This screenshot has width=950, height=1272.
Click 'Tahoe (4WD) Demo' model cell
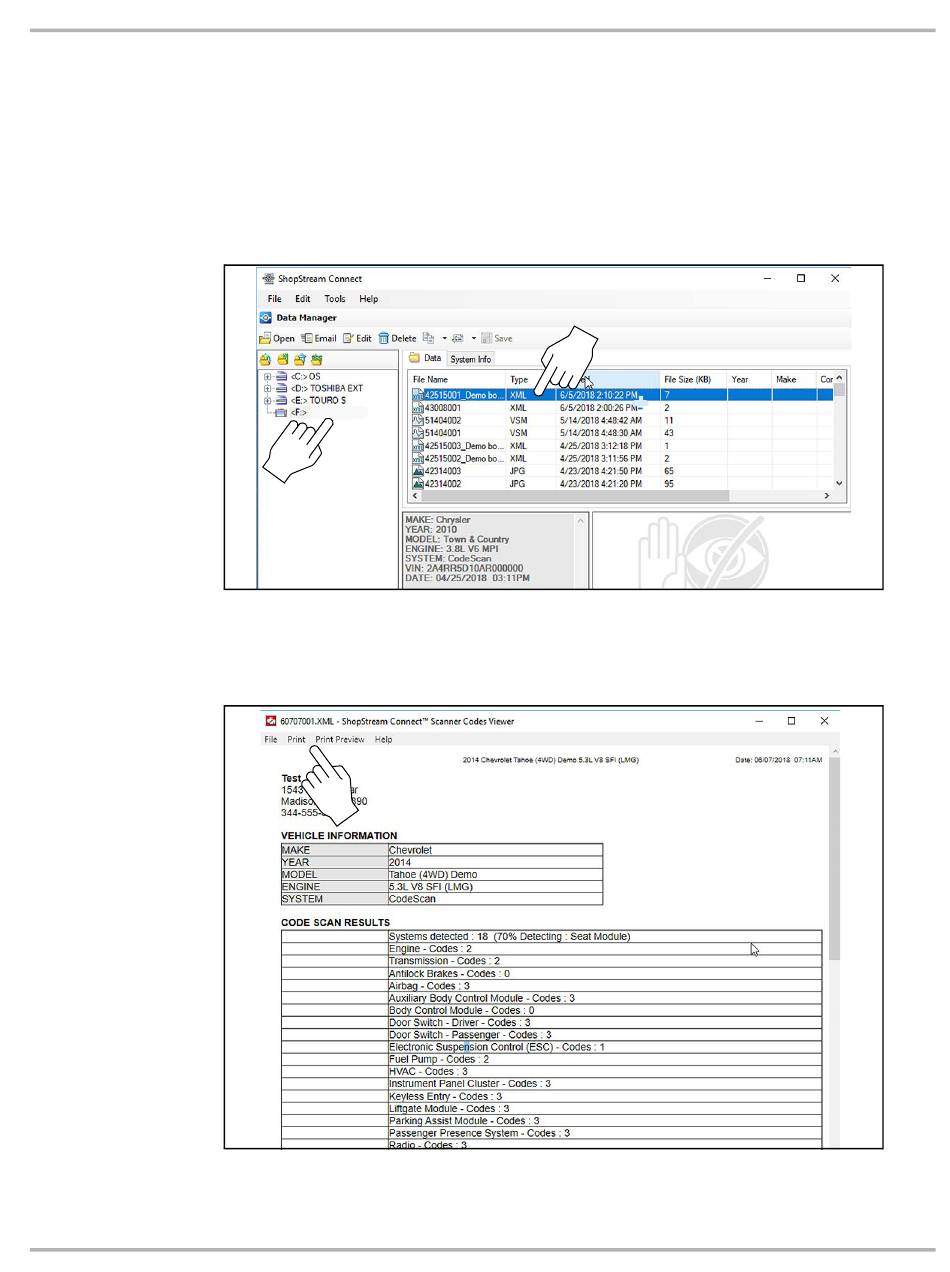point(495,874)
